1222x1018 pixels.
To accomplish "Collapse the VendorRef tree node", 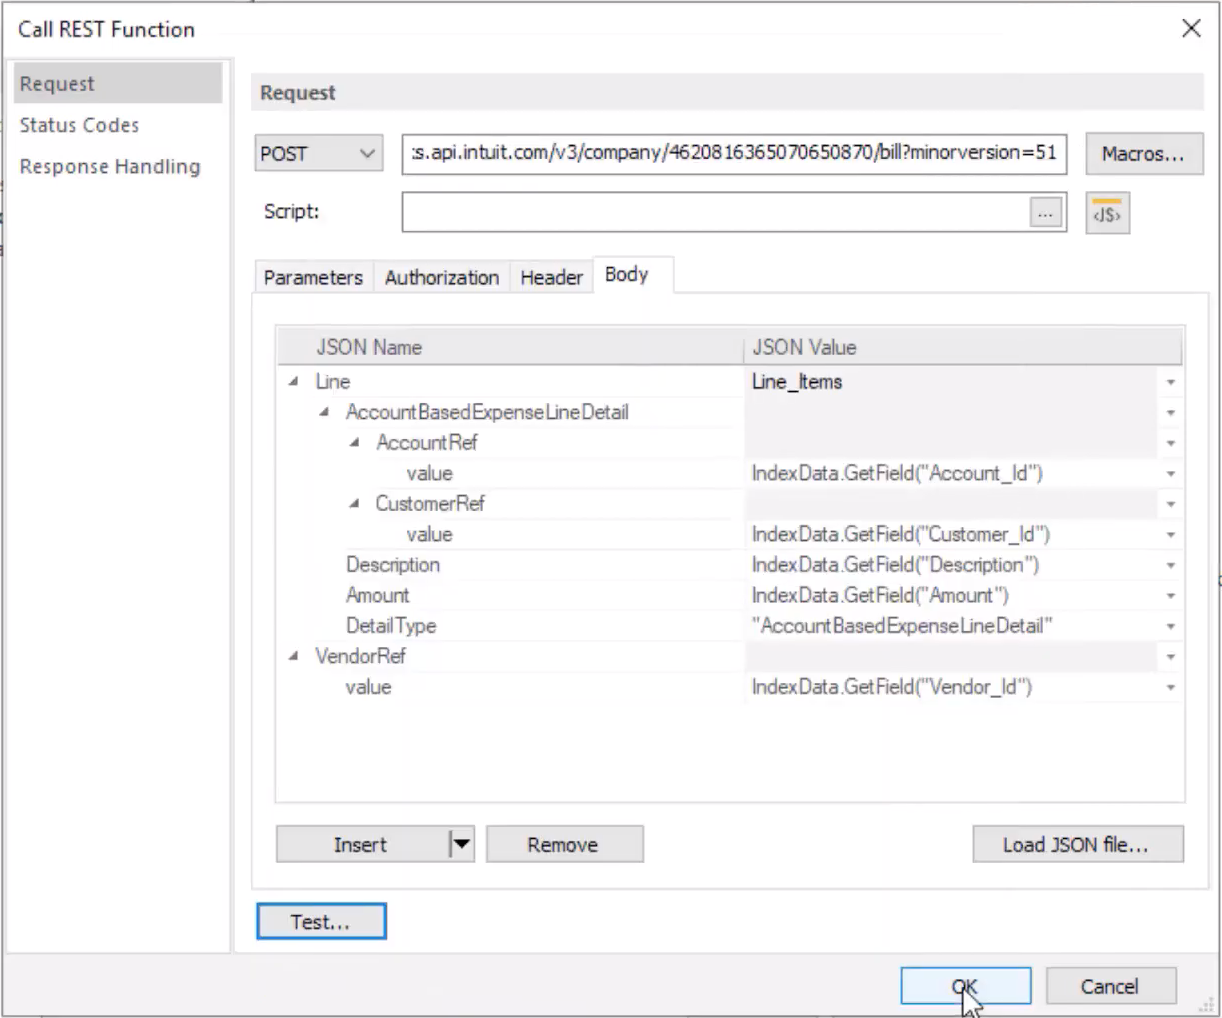I will coord(291,656).
